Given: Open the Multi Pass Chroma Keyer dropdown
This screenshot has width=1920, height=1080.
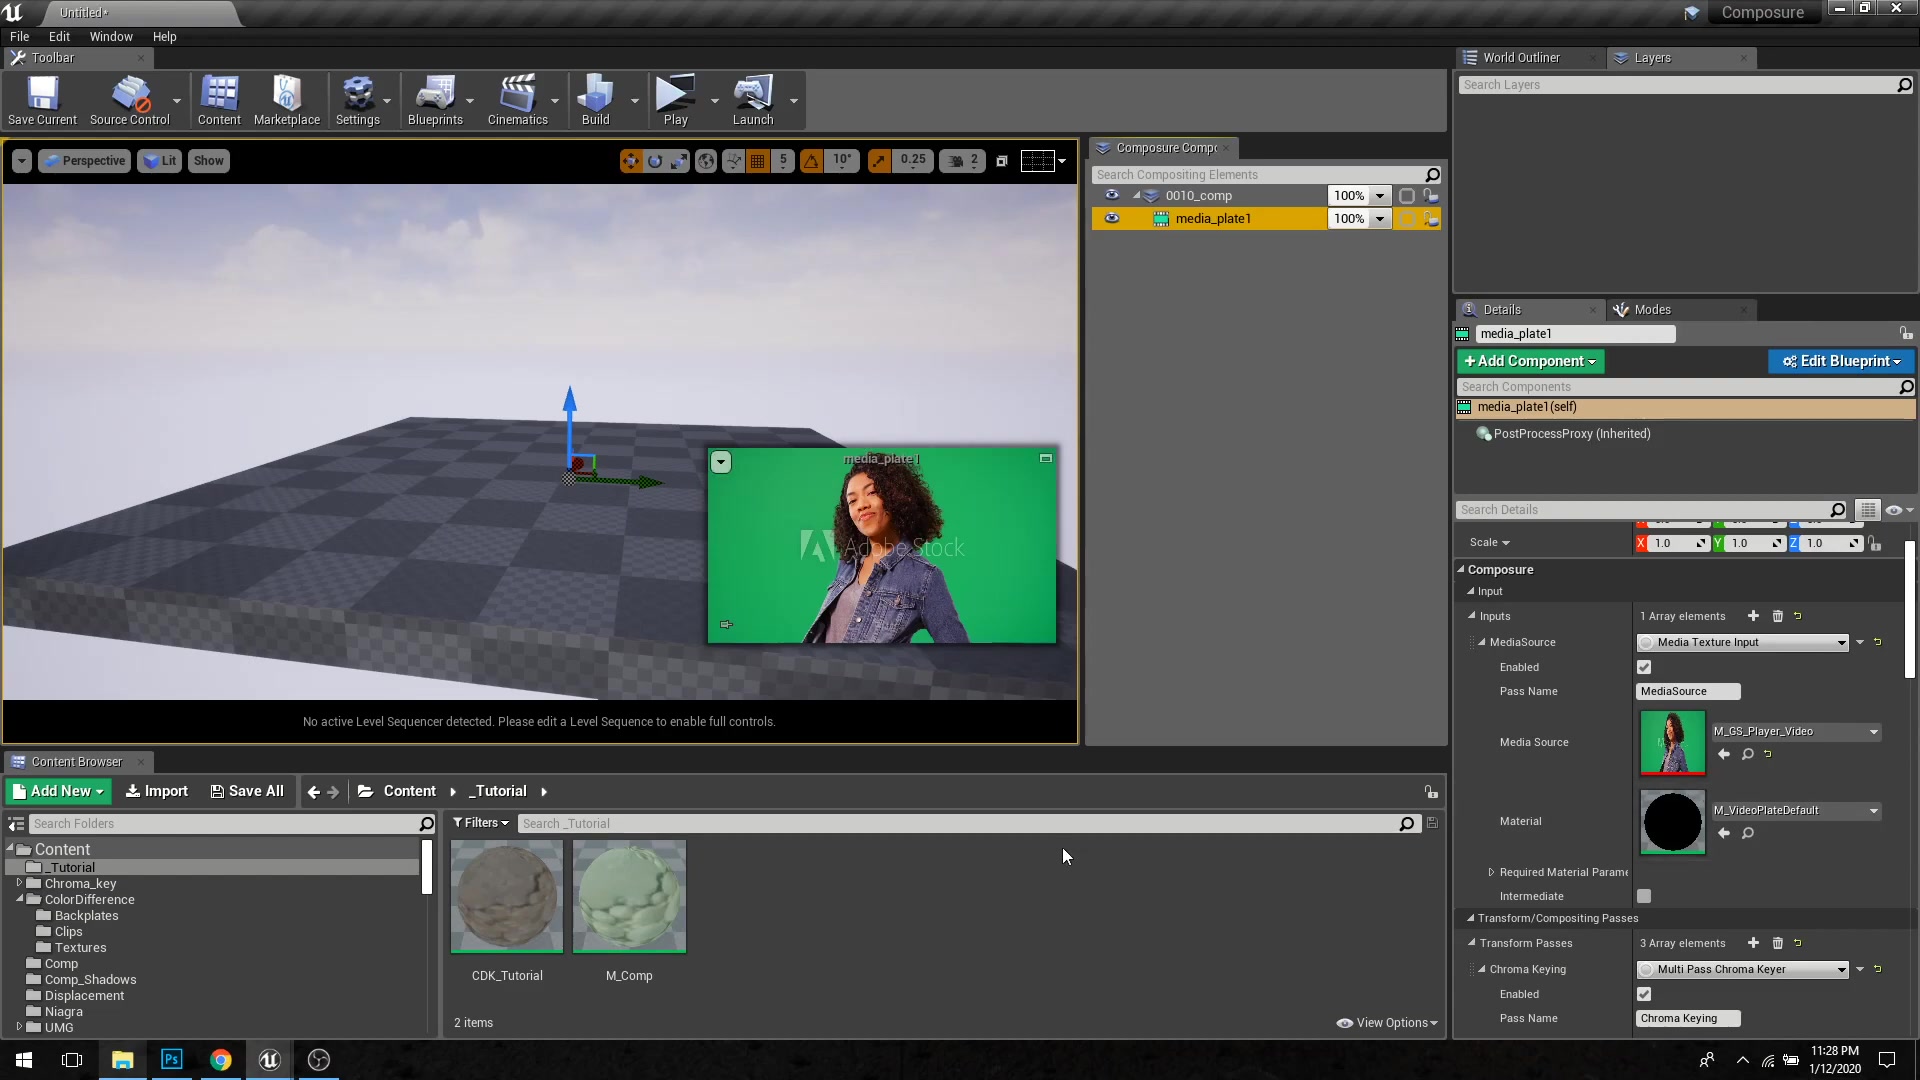Looking at the screenshot, I should coord(1744,969).
